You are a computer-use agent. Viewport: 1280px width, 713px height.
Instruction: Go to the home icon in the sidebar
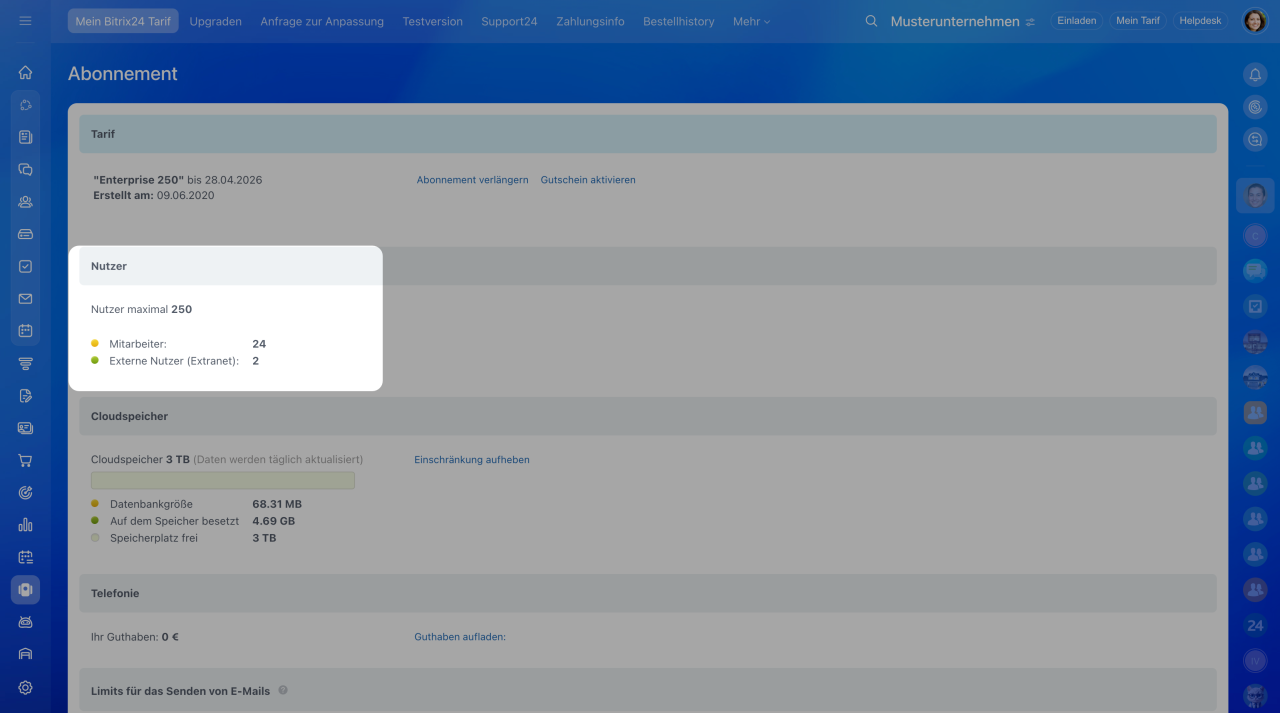(x=25, y=72)
